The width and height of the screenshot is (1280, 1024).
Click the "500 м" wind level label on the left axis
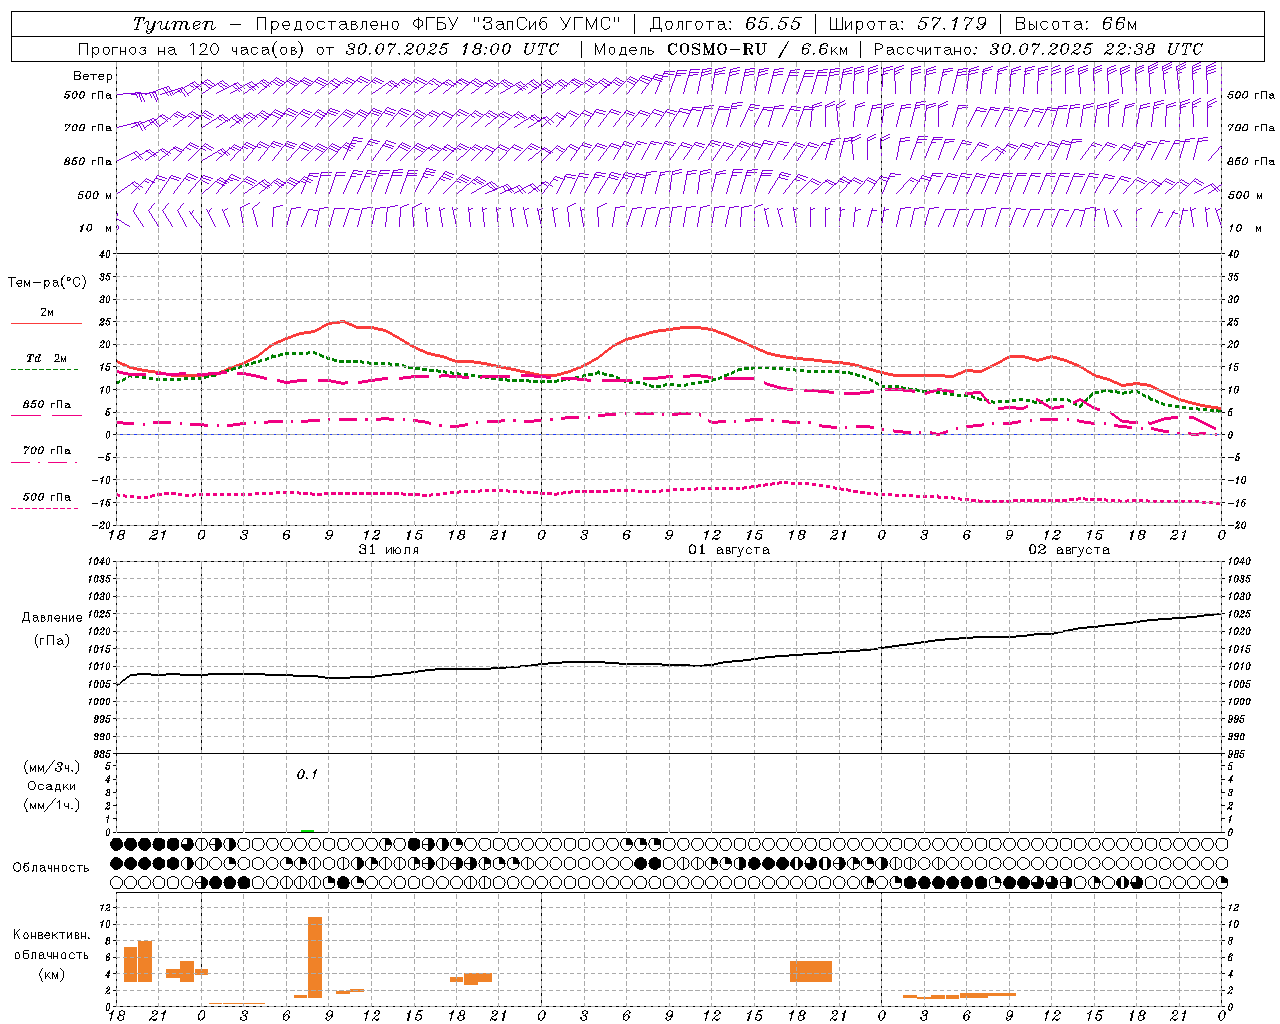(x=95, y=195)
